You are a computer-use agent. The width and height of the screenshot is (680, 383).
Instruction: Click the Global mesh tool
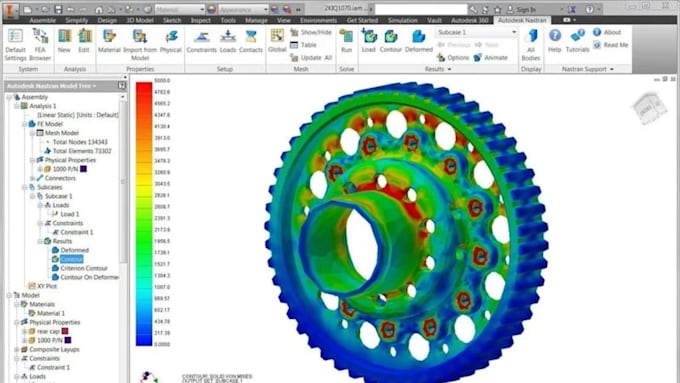[x=277, y=41]
